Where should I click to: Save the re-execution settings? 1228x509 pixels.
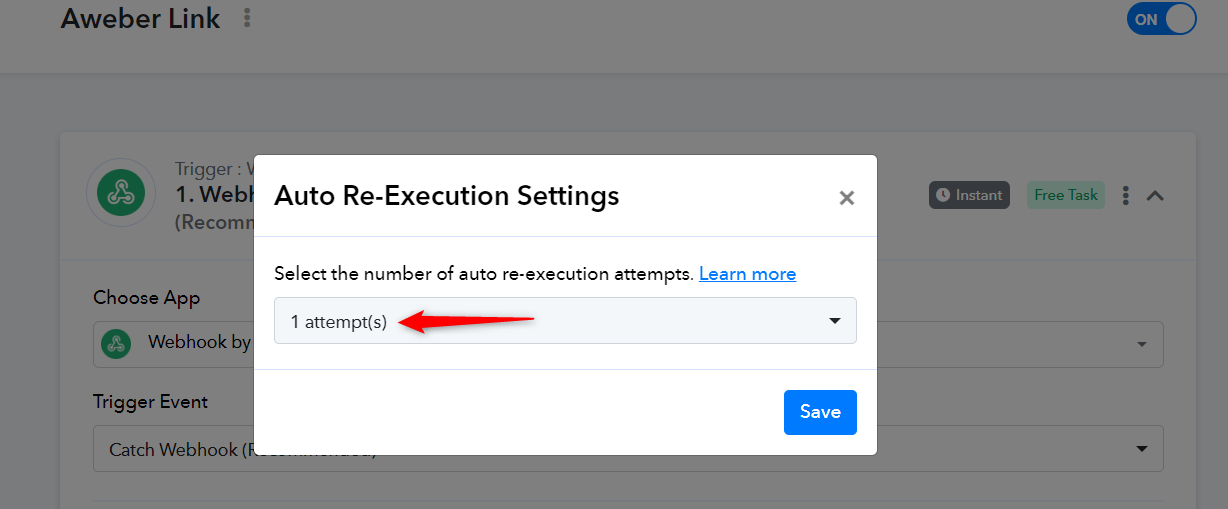click(x=820, y=412)
